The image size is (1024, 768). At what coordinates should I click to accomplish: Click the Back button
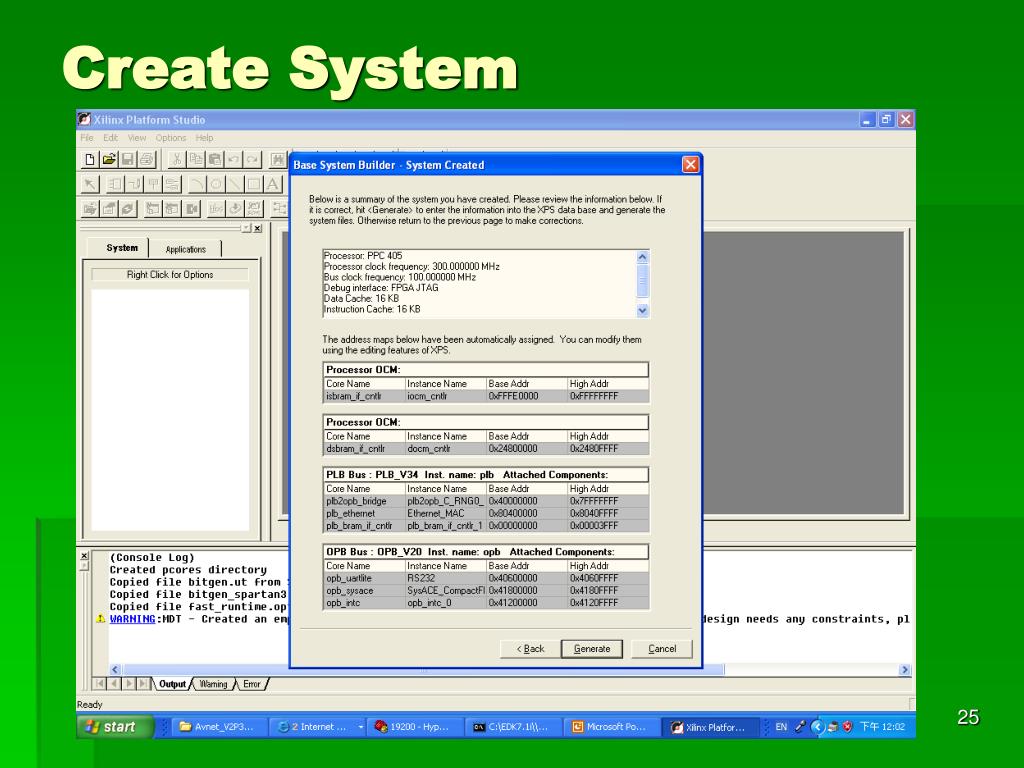point(530,648)
